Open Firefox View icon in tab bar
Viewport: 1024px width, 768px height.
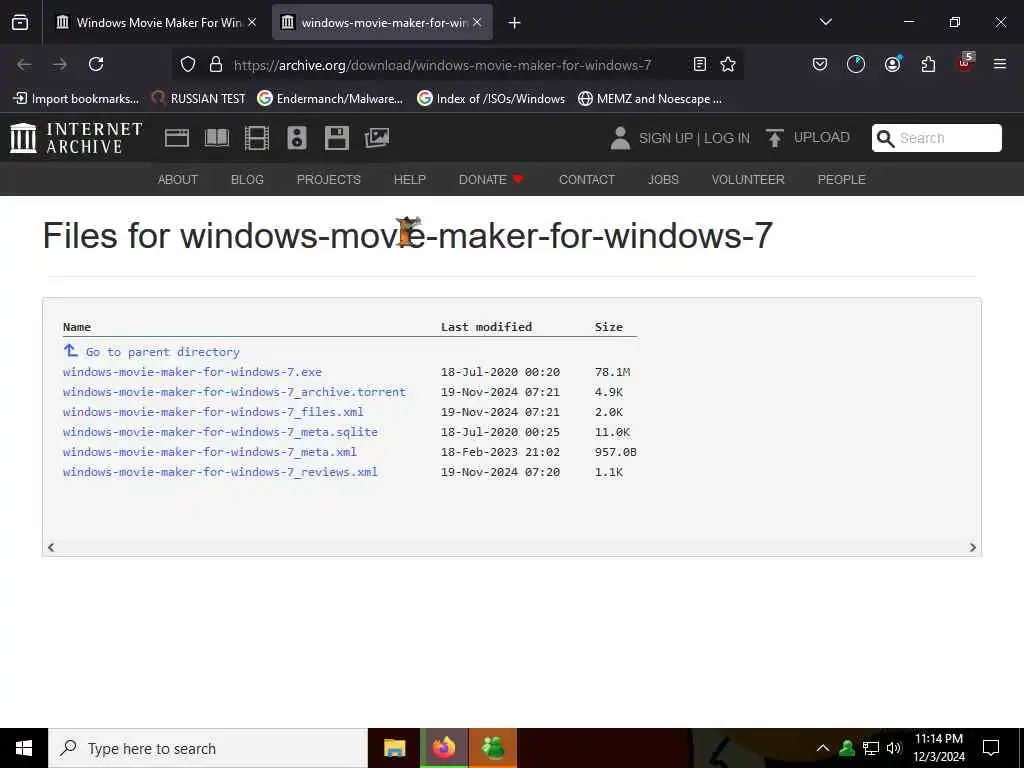(20, 22)
